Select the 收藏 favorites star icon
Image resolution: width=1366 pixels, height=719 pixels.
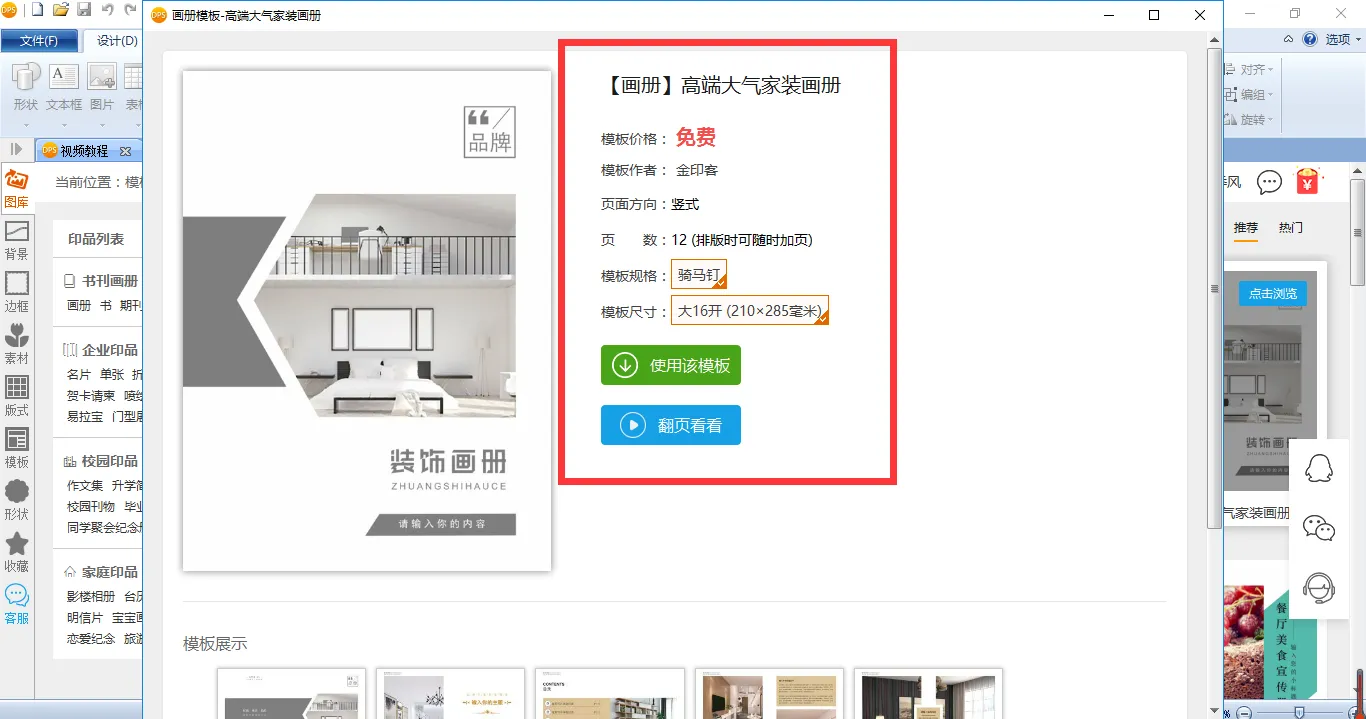16,551
